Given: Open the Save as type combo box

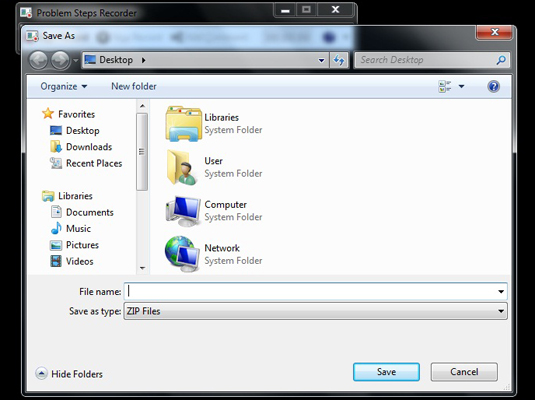Looking at the screenshot, I should point(316,311).
